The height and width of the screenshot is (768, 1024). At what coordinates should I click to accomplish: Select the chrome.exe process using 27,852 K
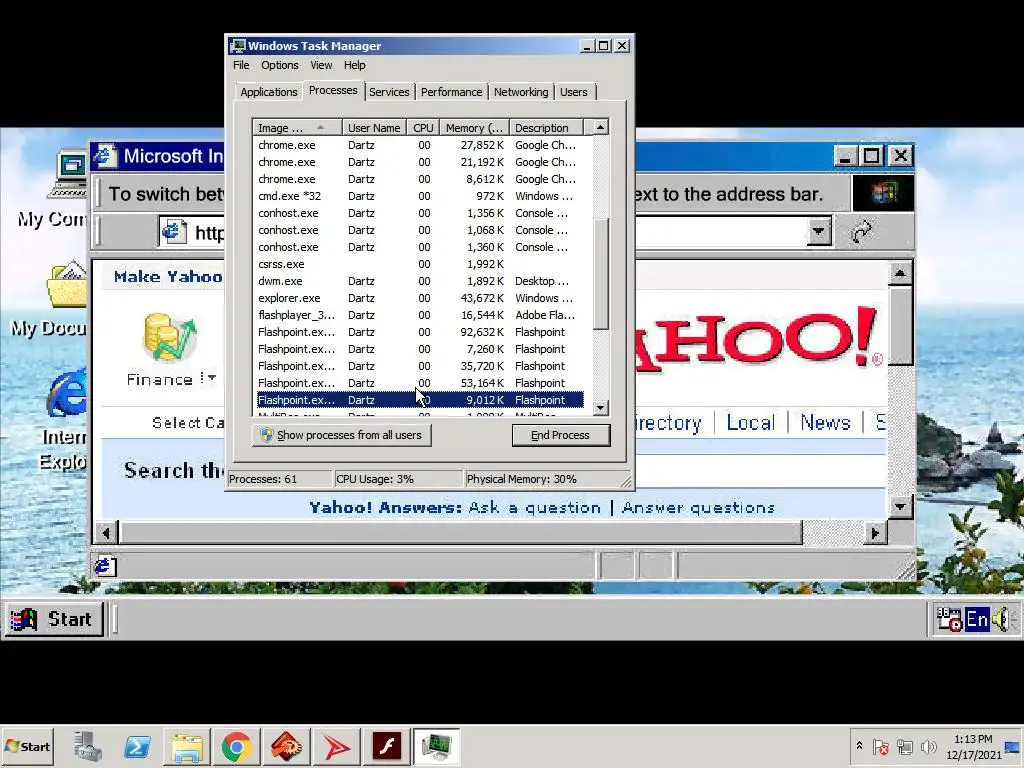click(420, 145)
